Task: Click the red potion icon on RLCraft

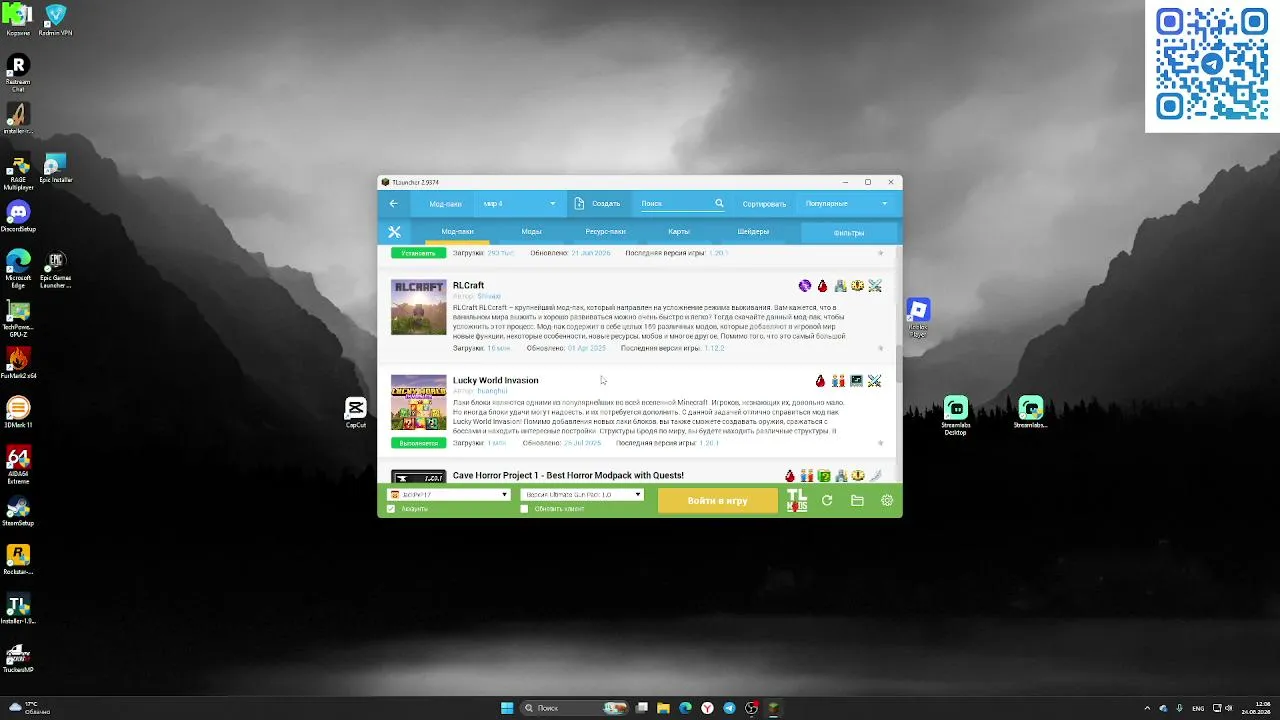Action: [822, 286]
